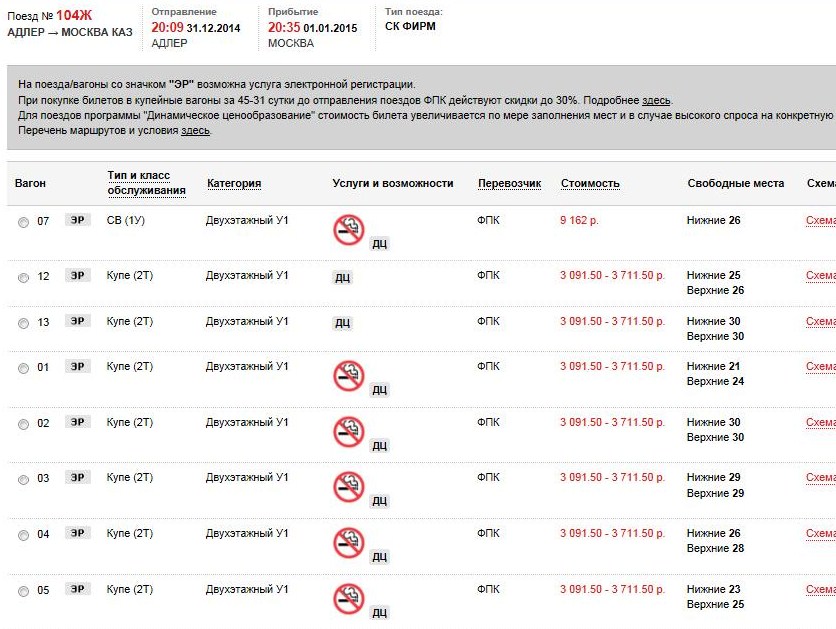836x629 pixels.
Task: Select the radio button for wagon 13
Action: point(23,323)
